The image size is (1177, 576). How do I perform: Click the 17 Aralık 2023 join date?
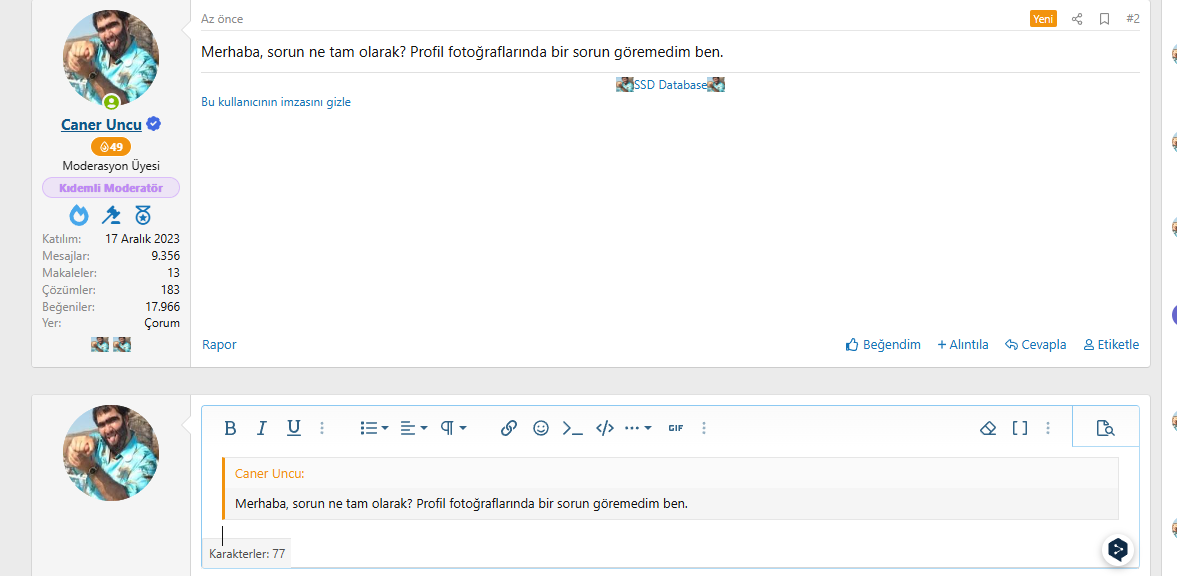[x=142, y=239]
